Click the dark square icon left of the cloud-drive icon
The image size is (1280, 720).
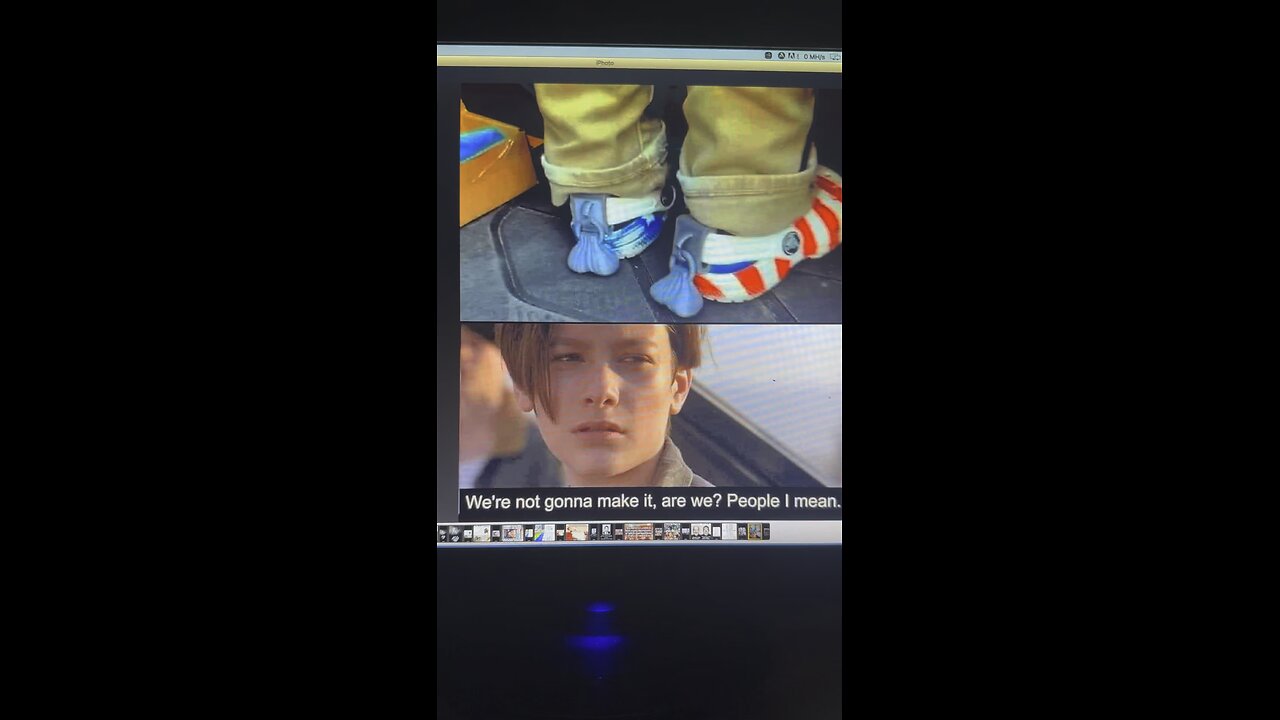pyautogui.click(x=768, y=56)
